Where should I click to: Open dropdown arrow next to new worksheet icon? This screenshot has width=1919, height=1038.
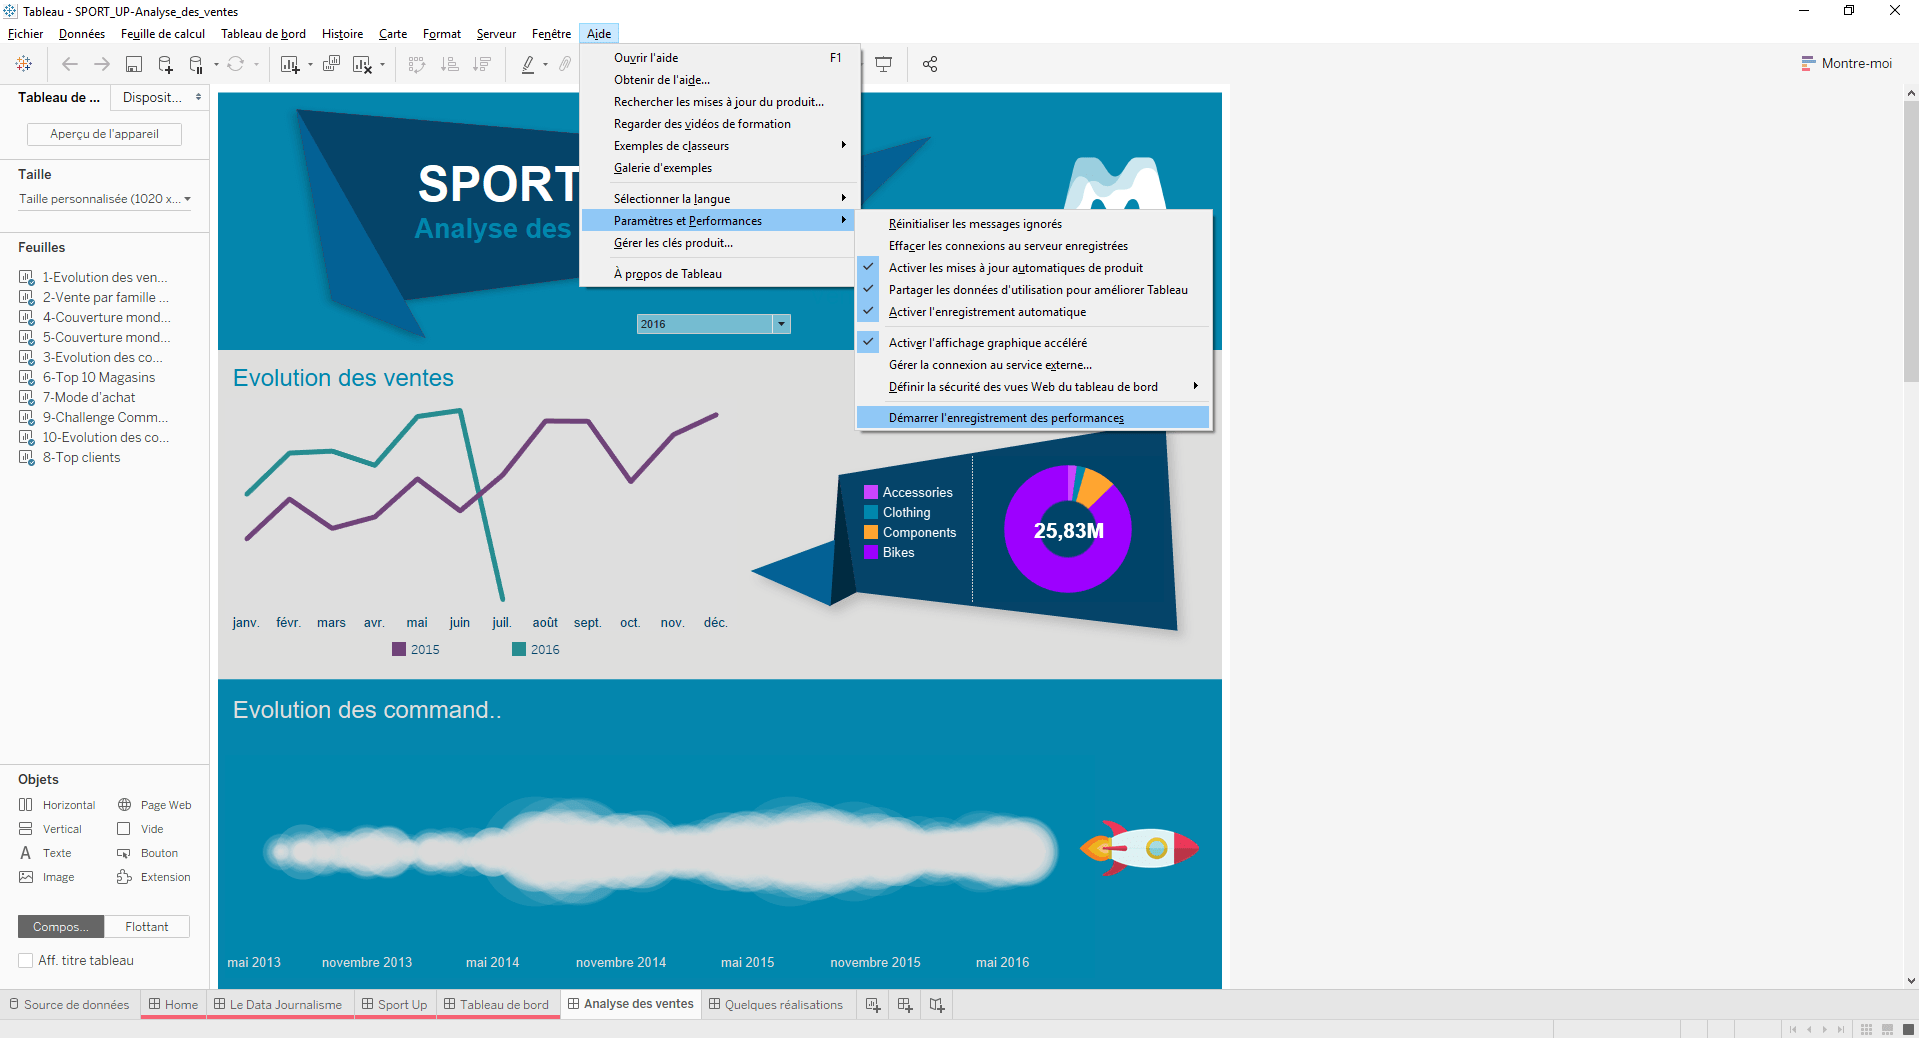(x=310, y=65)
